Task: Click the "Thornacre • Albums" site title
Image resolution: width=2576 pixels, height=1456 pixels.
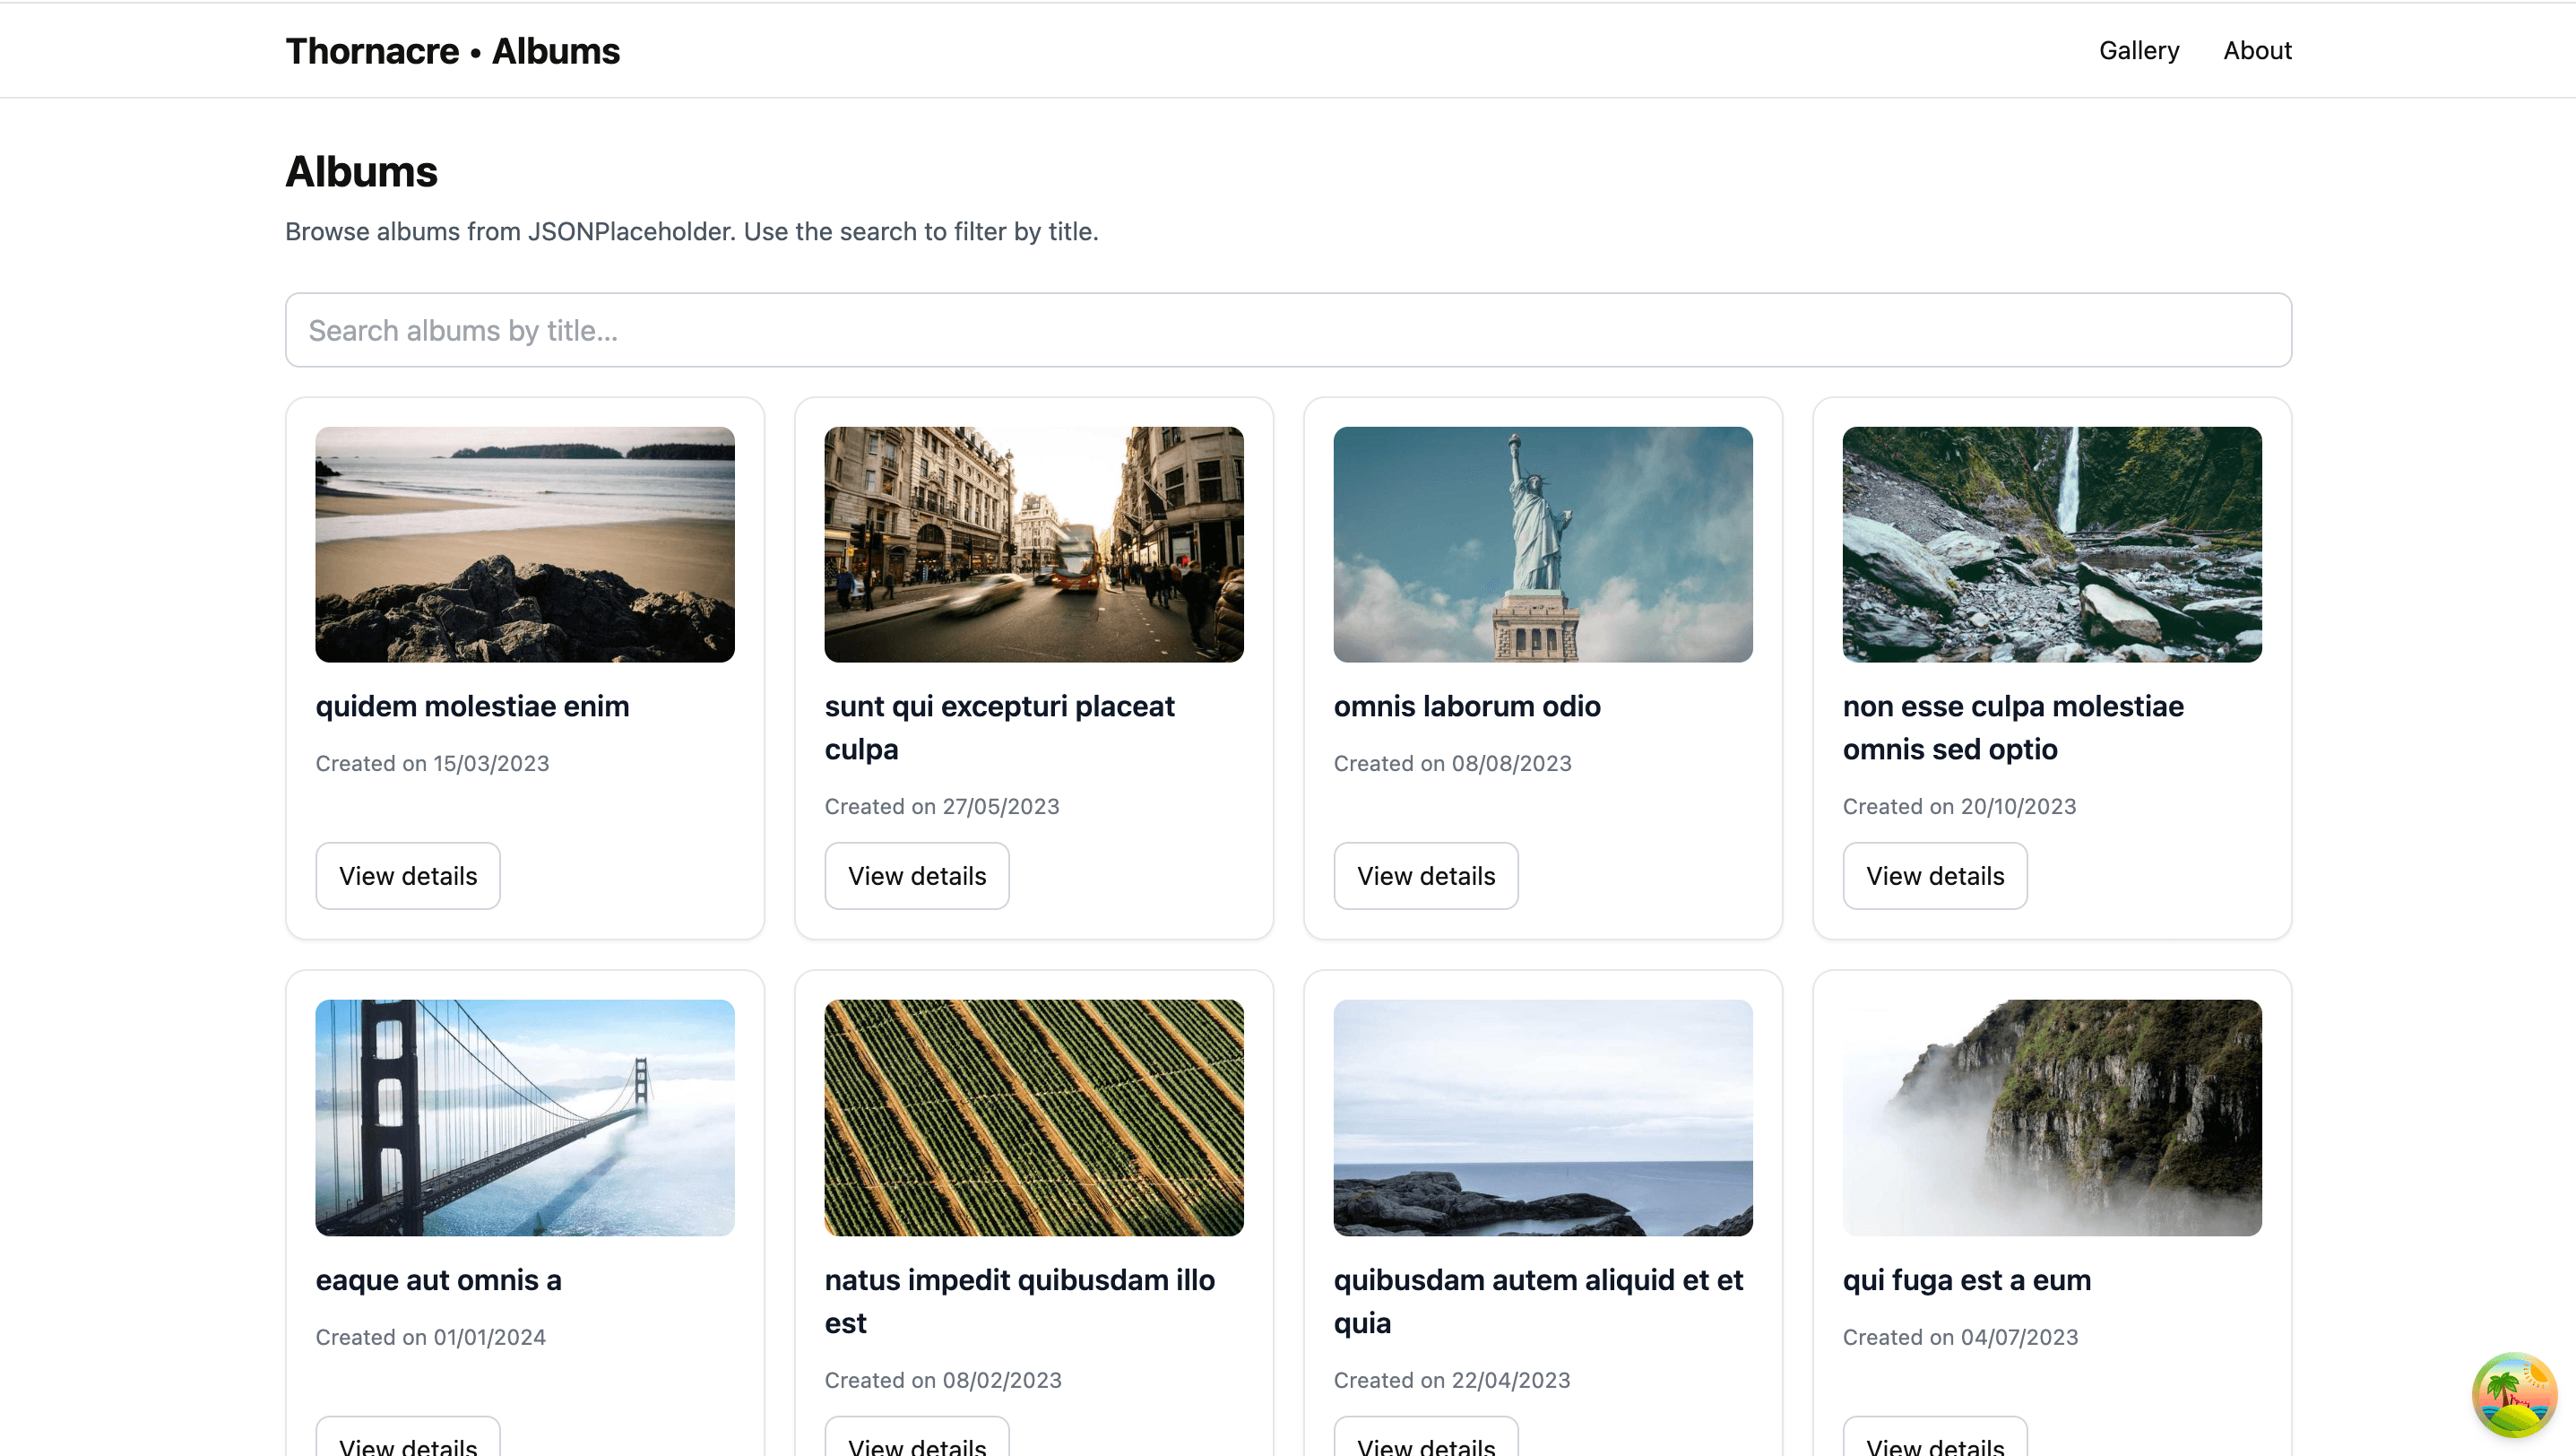Action: coord(453,50)
